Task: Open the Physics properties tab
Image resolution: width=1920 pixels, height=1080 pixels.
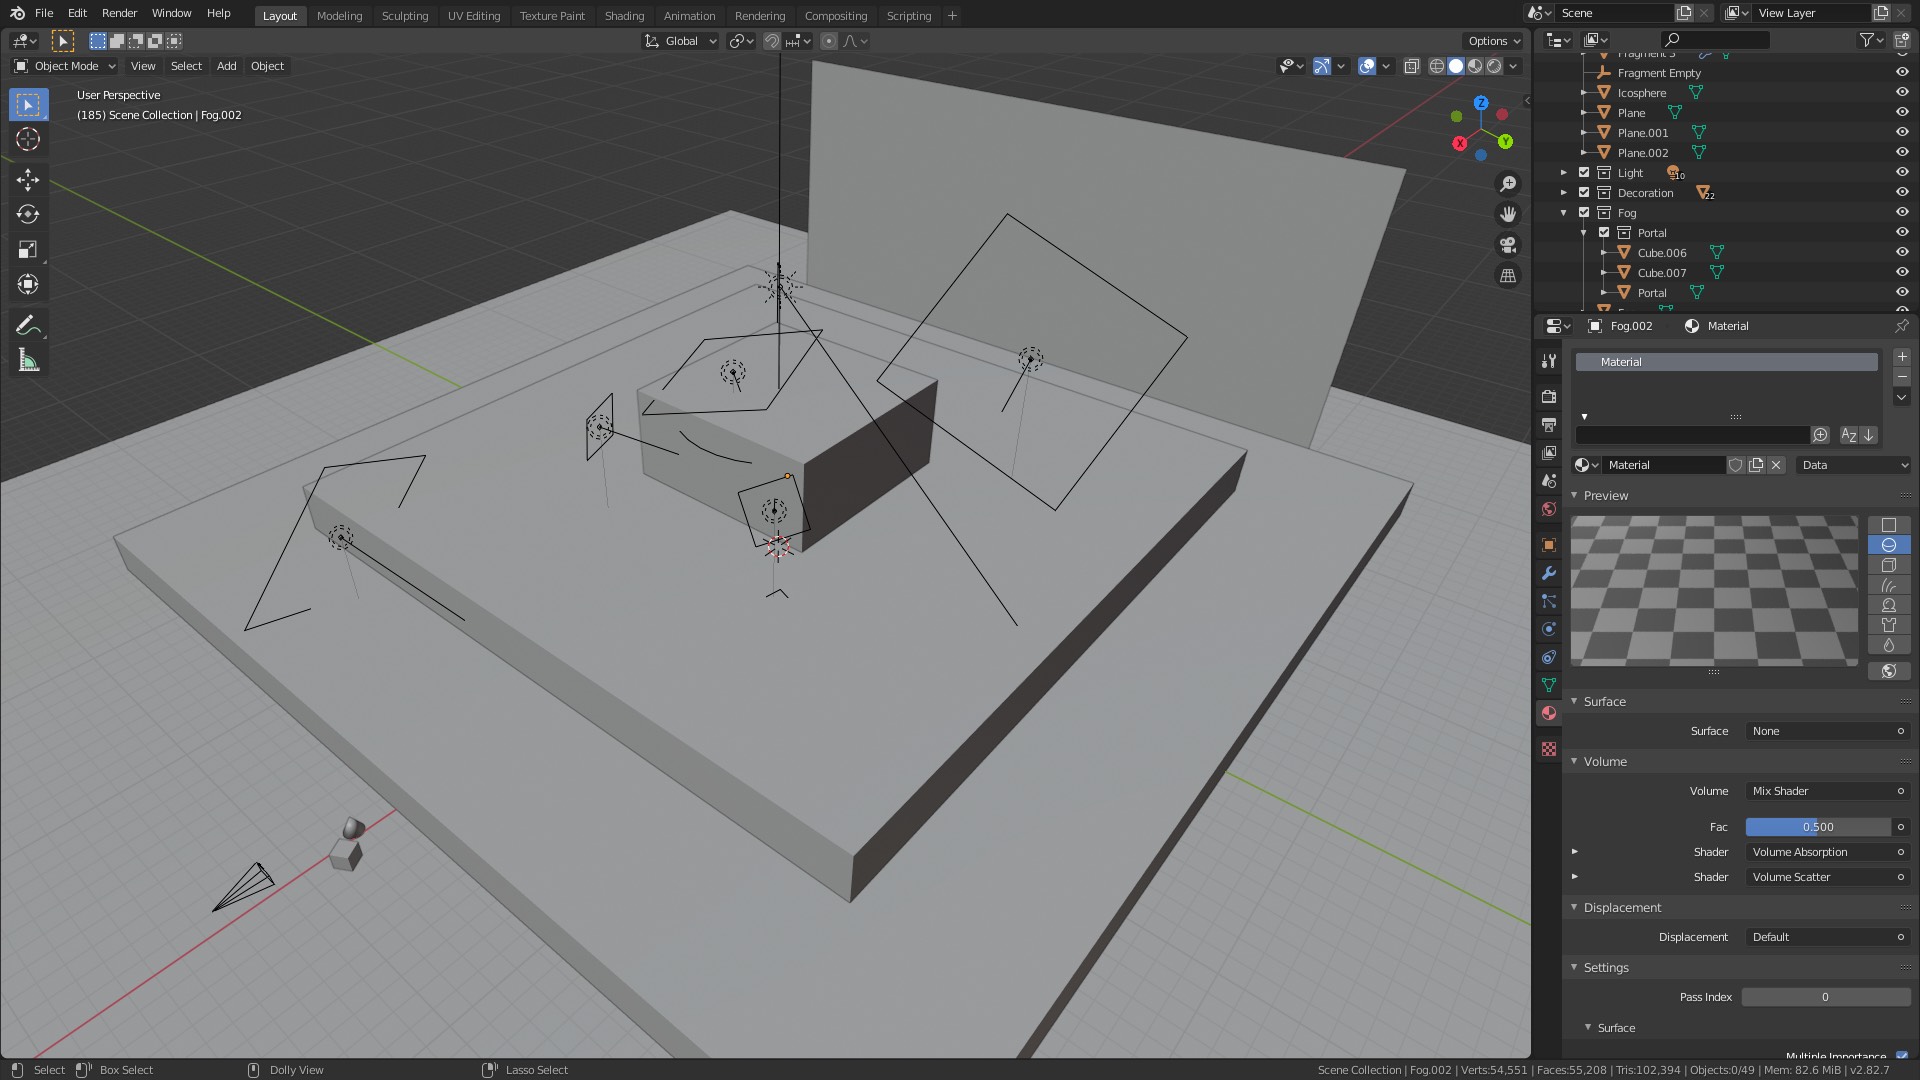Action: 1549,629
